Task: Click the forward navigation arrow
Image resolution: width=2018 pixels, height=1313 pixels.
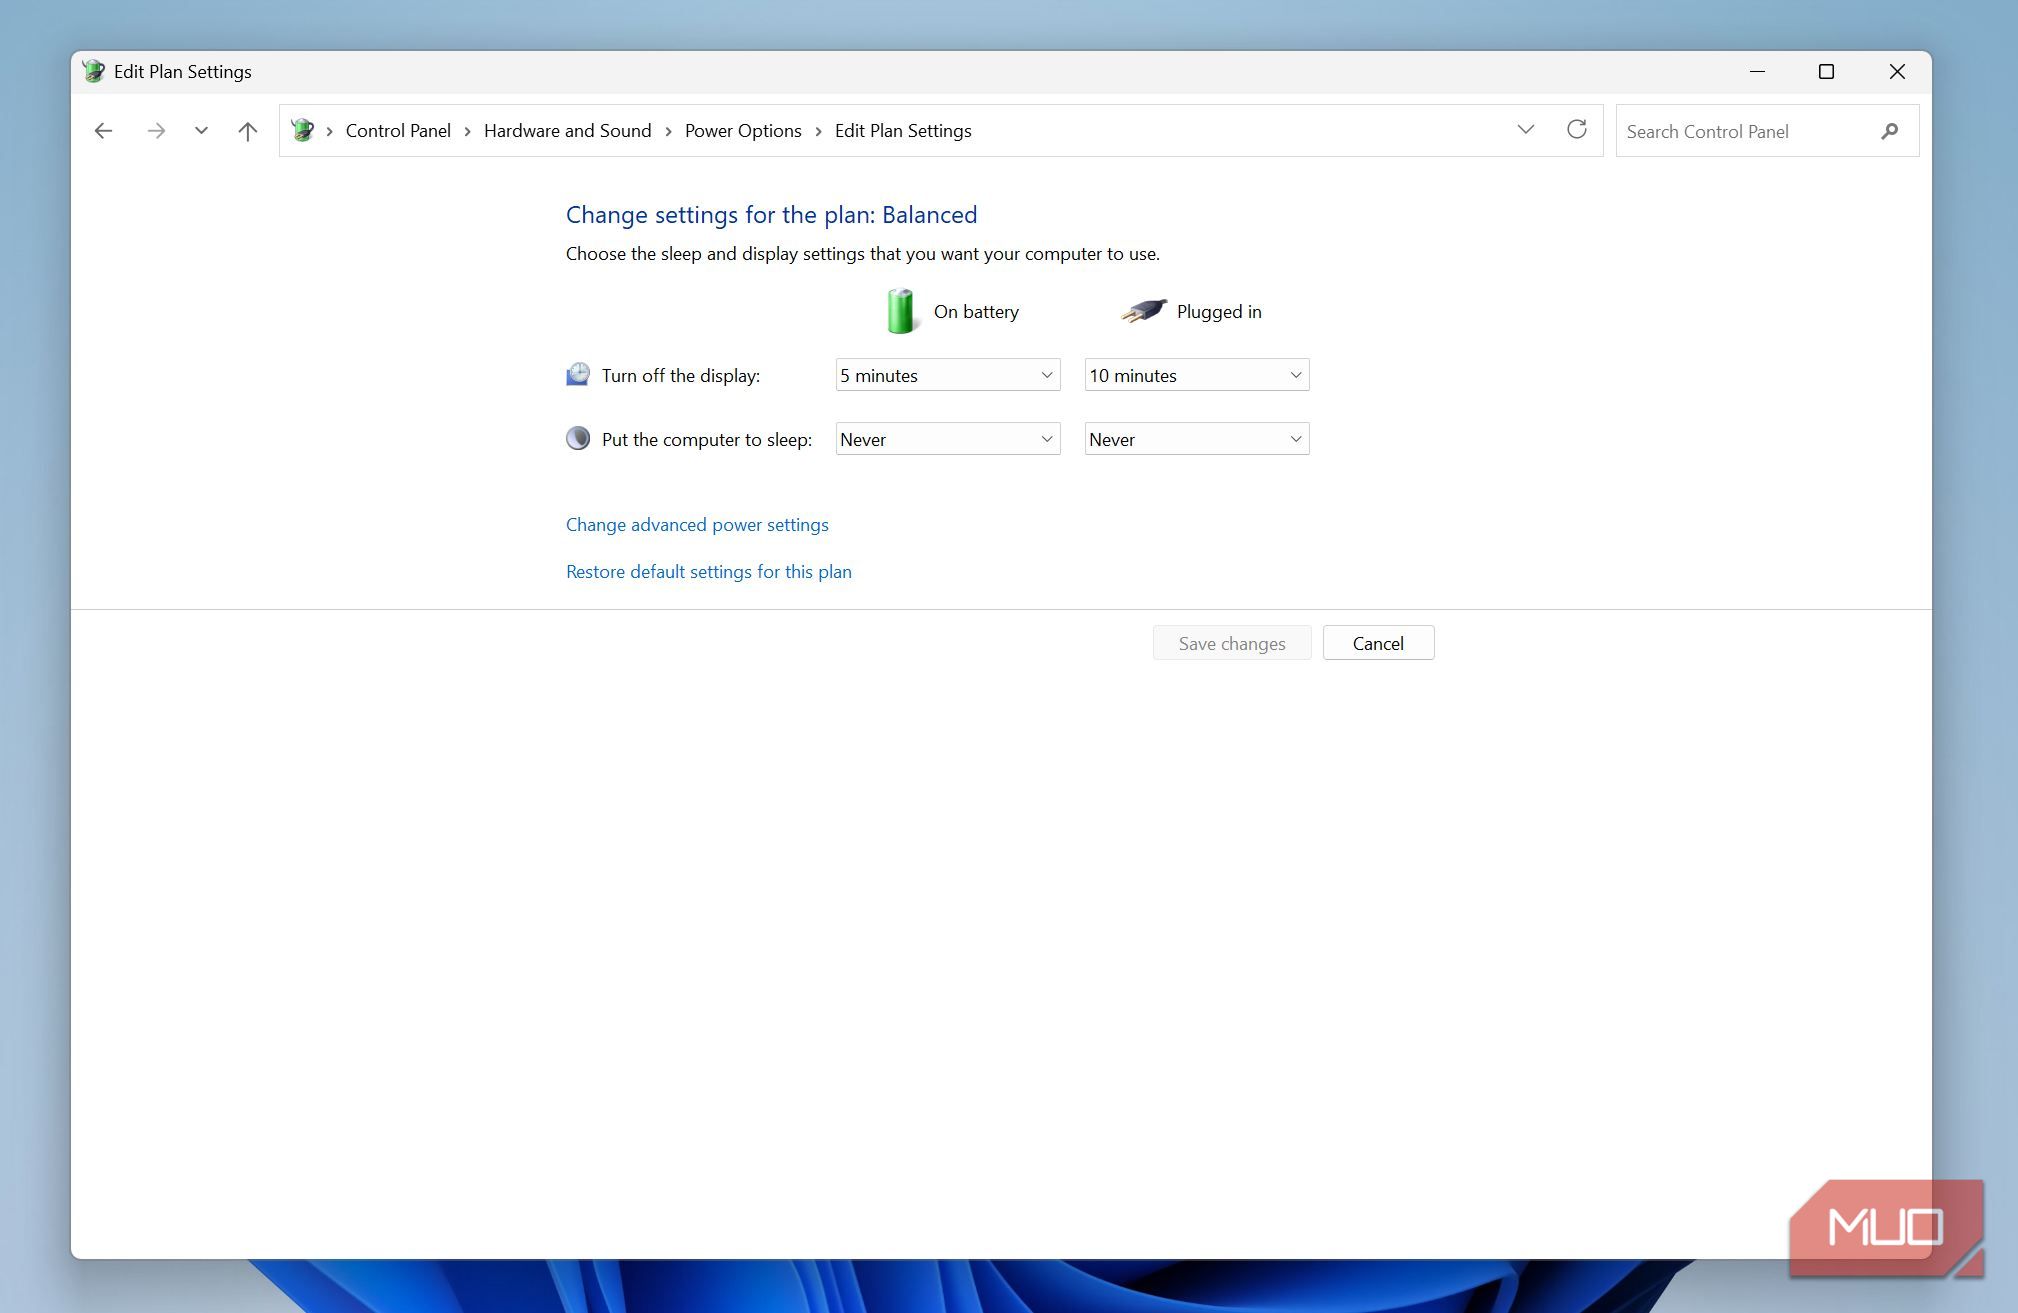Action: click(x=156, y=131)
